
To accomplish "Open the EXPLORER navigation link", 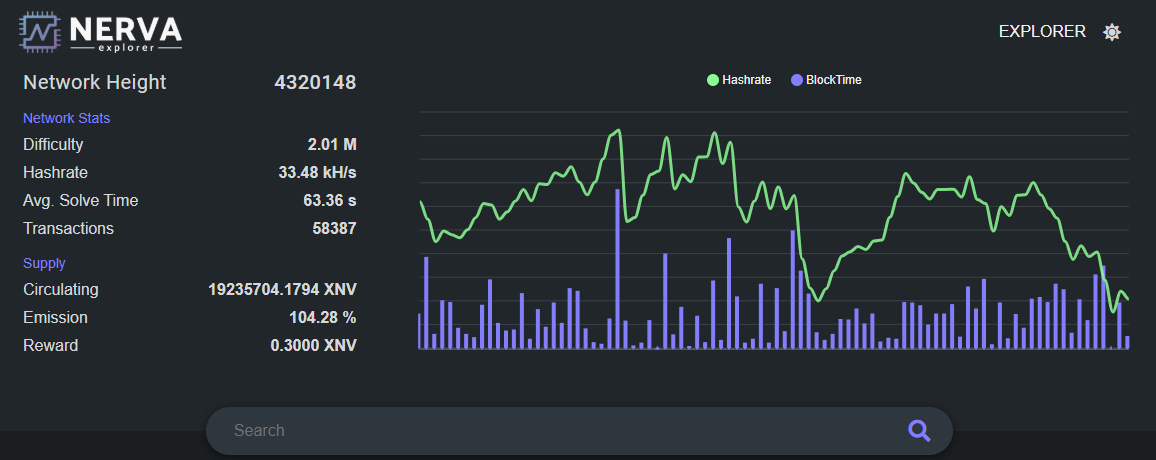I will [x=1042, y=32].
